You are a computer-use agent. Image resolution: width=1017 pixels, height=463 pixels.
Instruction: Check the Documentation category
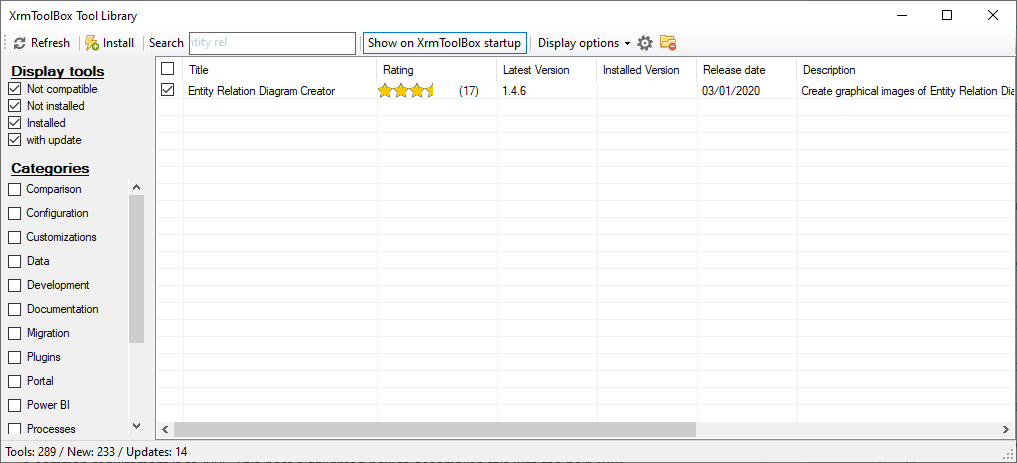(x=14, y=309)
